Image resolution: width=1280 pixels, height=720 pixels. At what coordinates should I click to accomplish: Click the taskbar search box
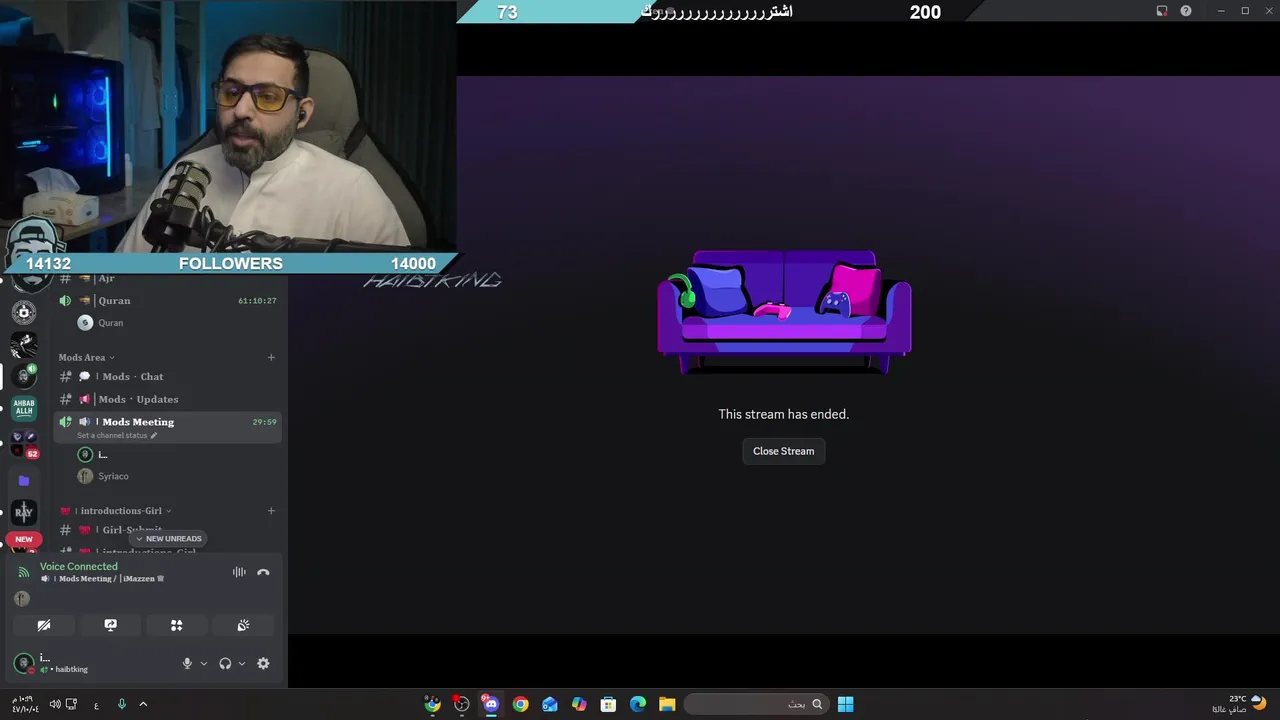click(756, 704)
